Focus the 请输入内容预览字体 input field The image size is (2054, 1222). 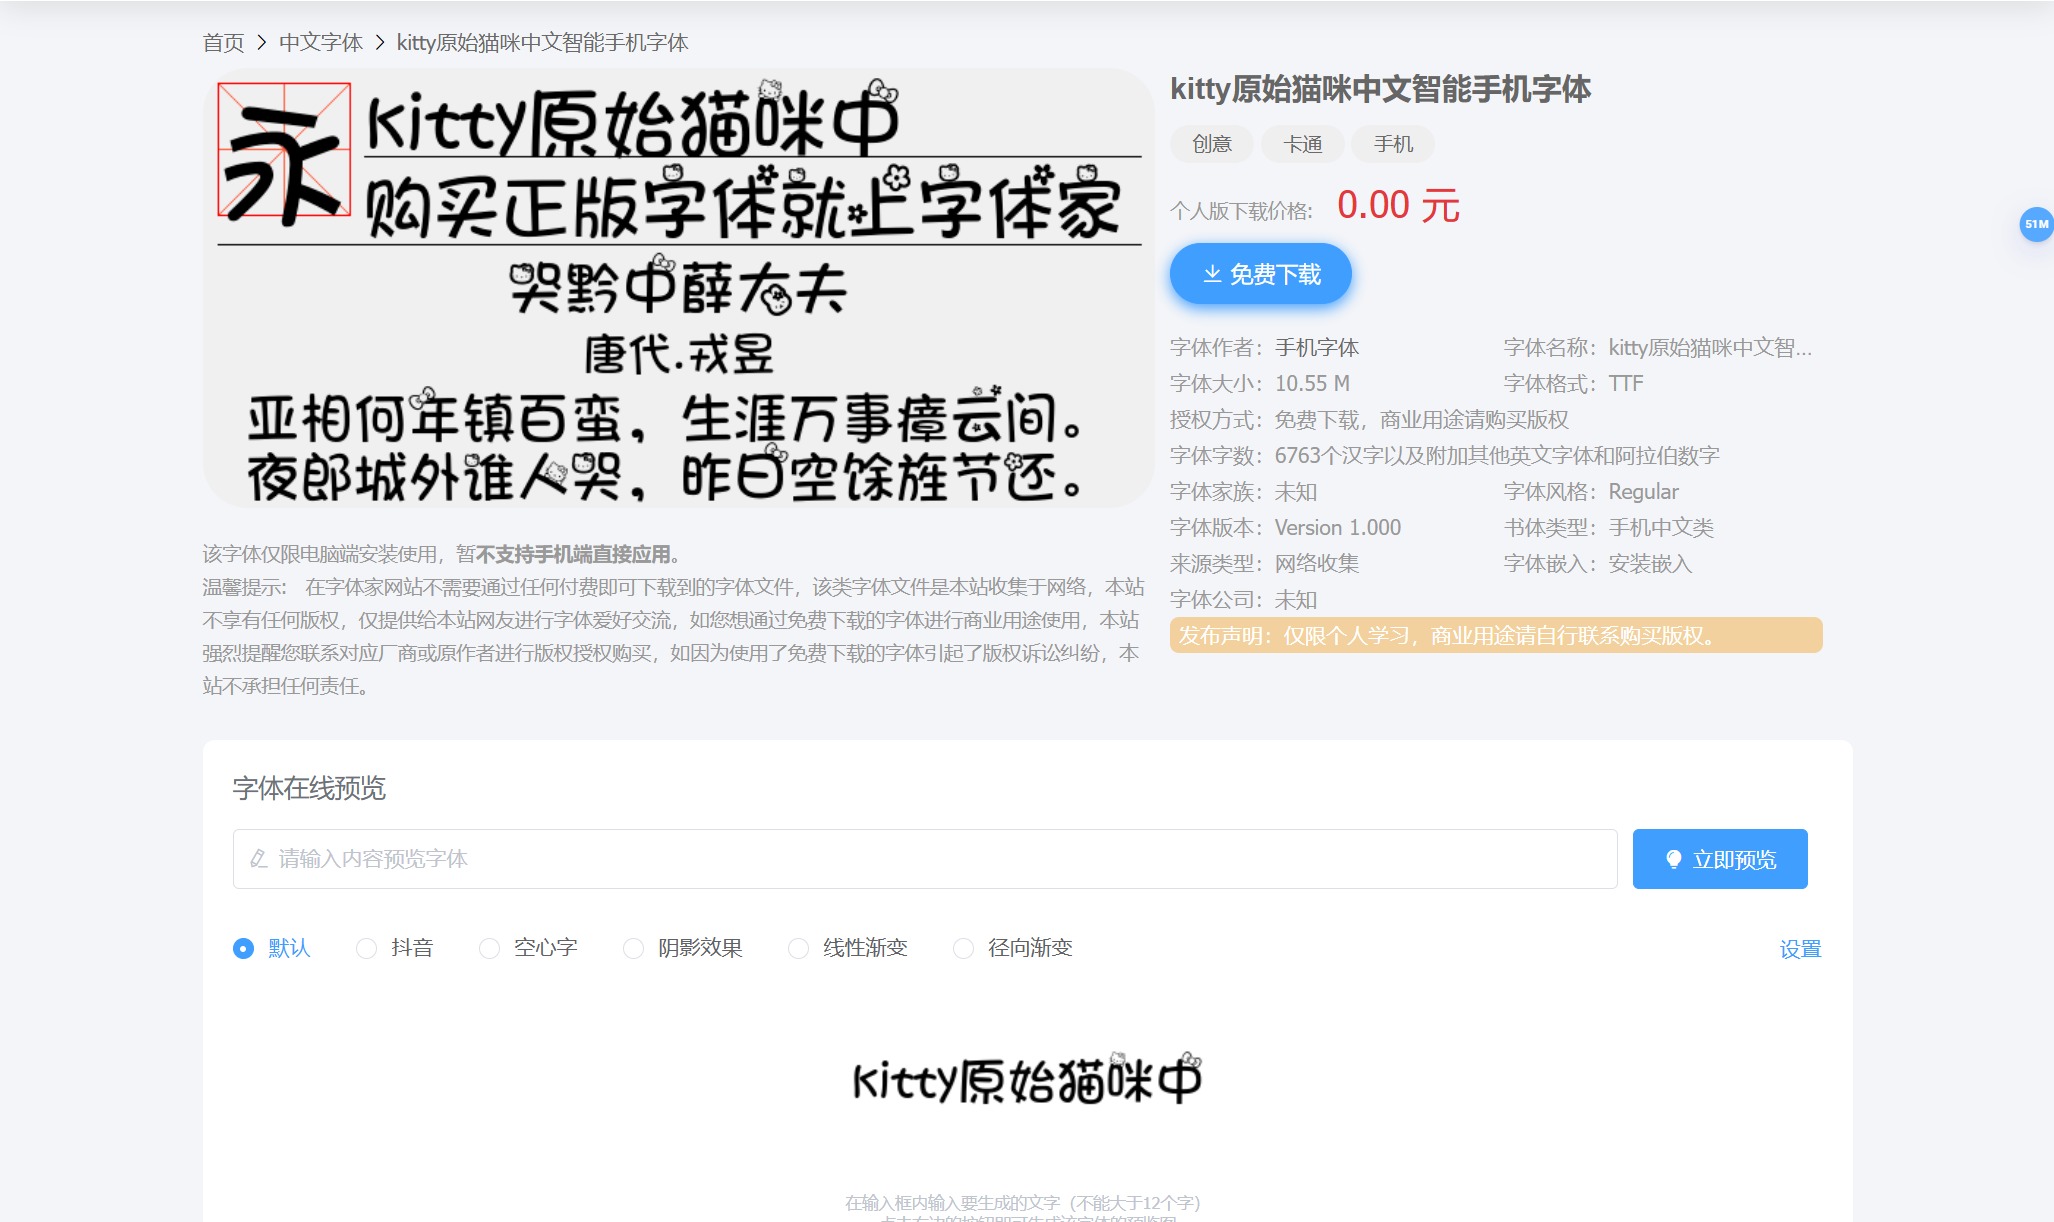point(925,859)
